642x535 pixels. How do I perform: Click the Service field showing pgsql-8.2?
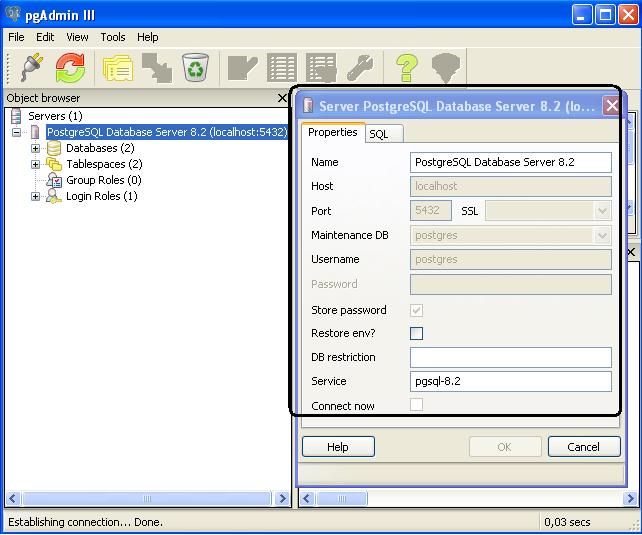click(511, 381)
